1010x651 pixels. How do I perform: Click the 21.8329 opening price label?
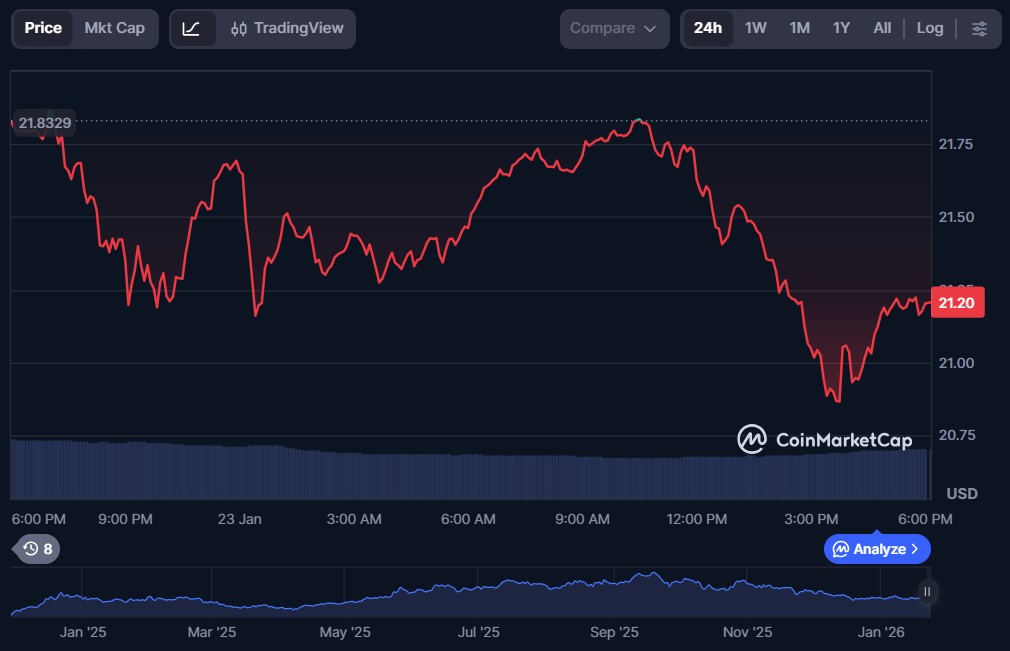[x=44, y=122]
